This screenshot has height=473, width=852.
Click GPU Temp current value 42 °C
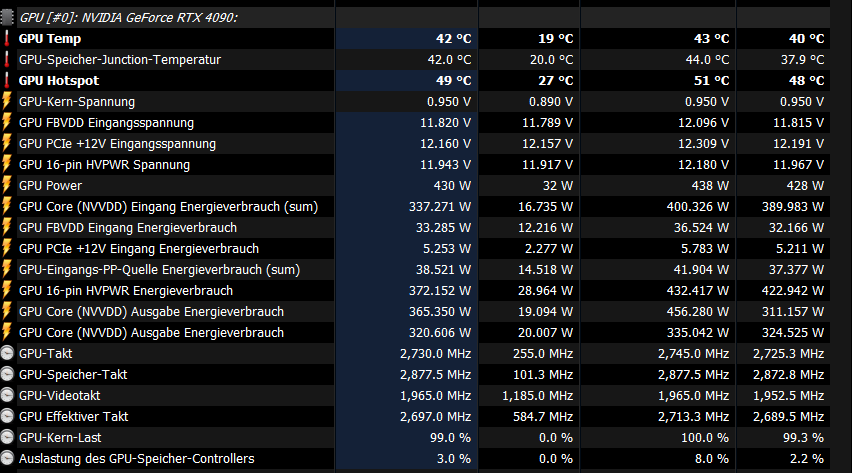point(453,39)
